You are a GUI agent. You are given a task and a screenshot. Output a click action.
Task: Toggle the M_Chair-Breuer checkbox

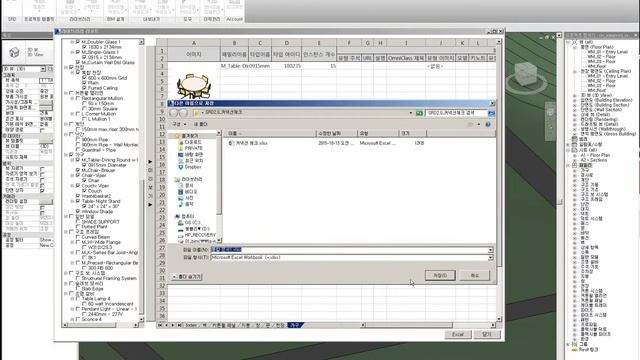click(78, 170)
